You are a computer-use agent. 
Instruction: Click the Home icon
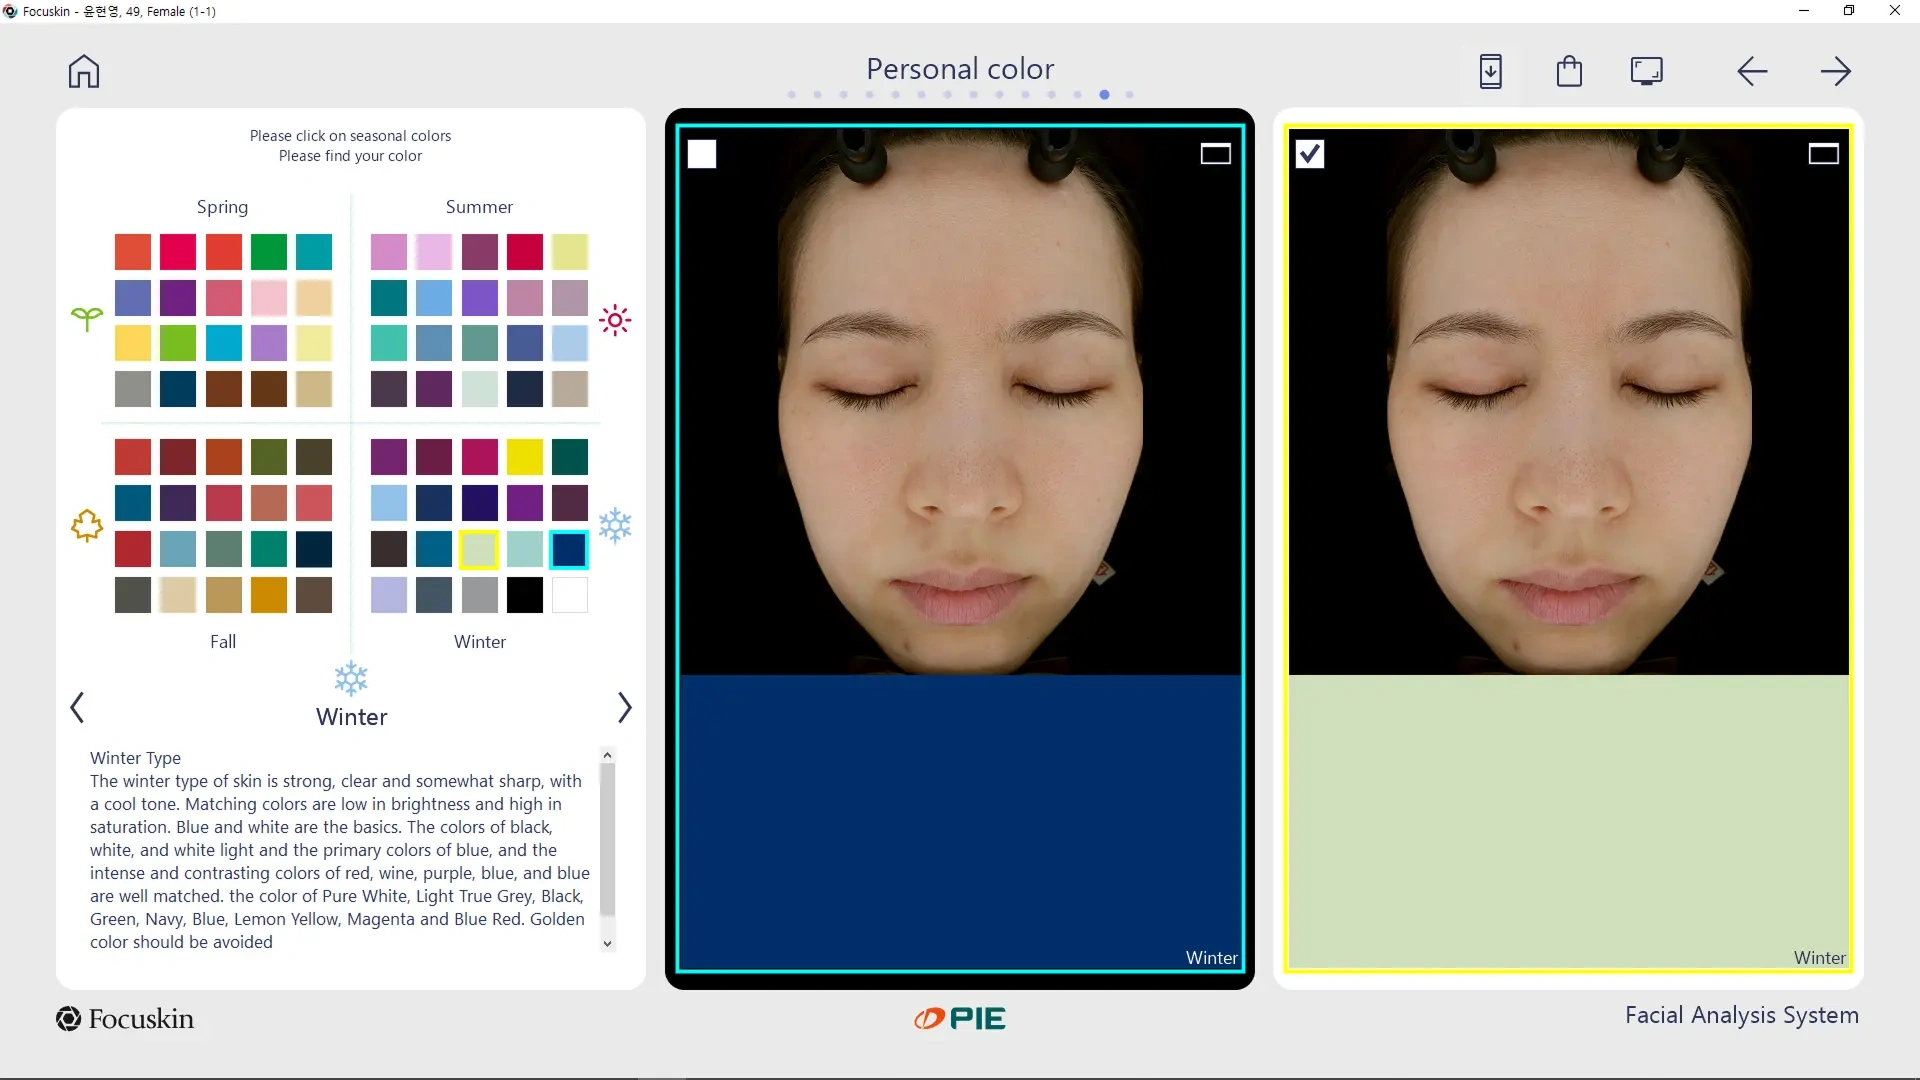tap(84, 71)
